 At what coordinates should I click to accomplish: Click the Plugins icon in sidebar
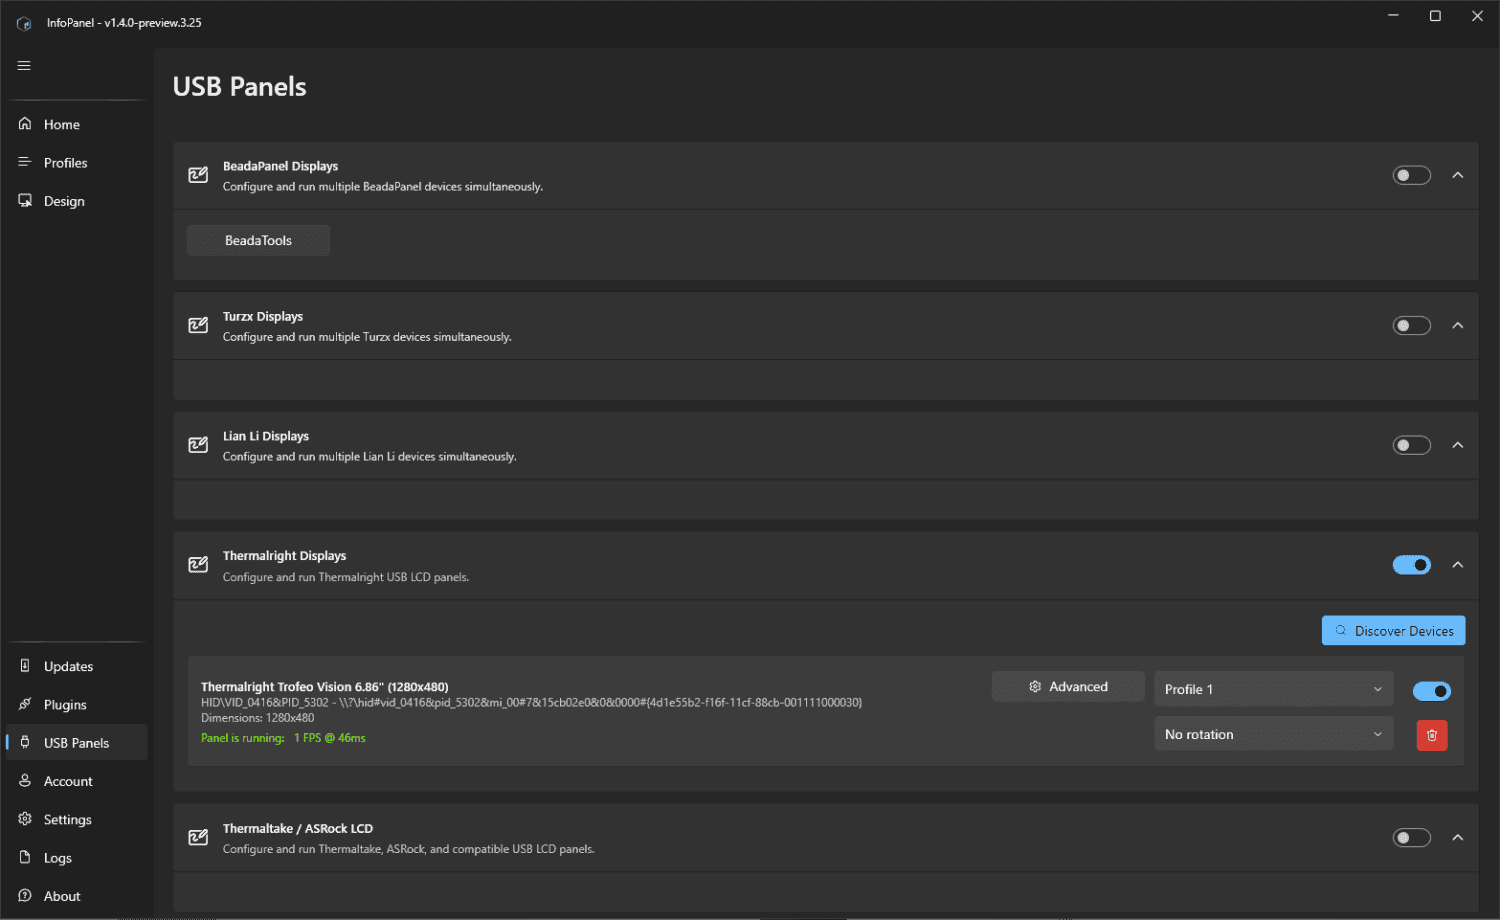pyautogui.click(x=25, y=704)
